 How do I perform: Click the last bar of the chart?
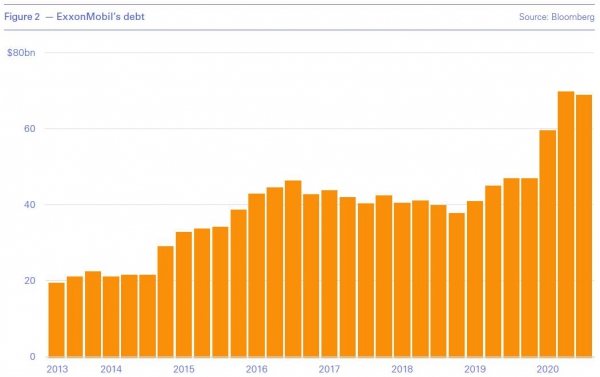(x=584, y=226)
